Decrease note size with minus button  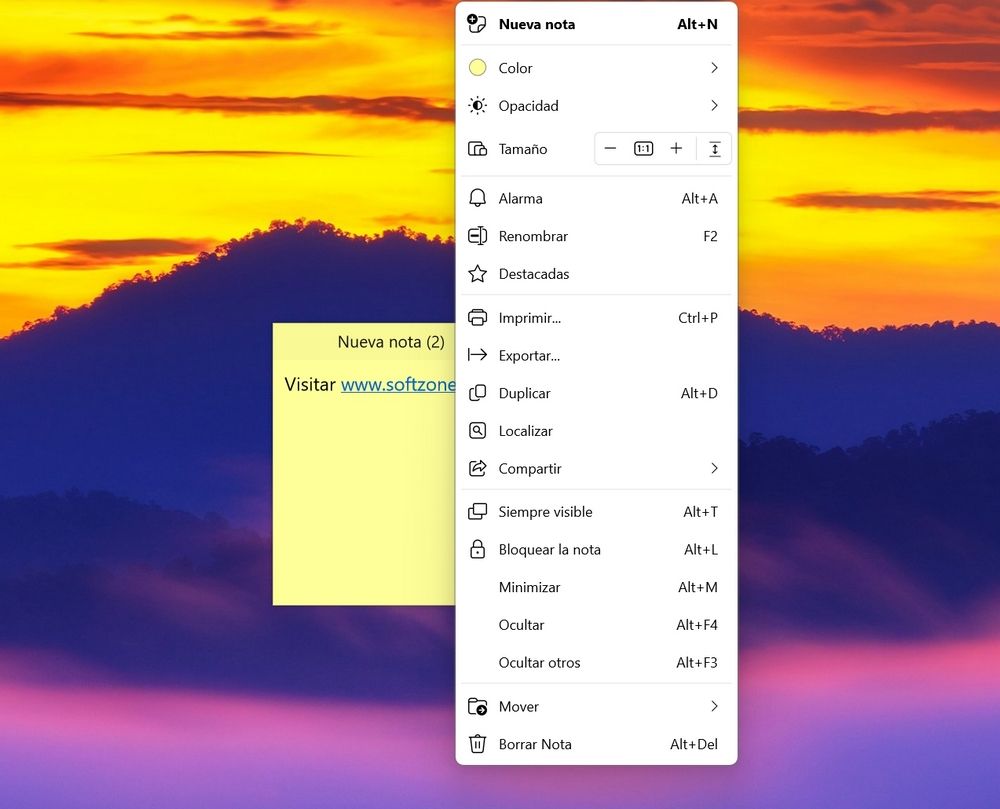point(610,149)
